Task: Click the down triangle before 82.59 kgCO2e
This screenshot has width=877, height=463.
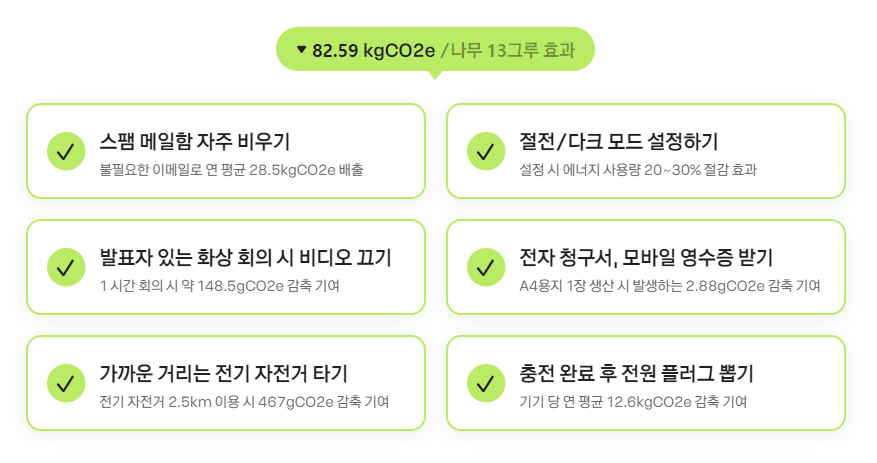Action: (x=301, y=50)
